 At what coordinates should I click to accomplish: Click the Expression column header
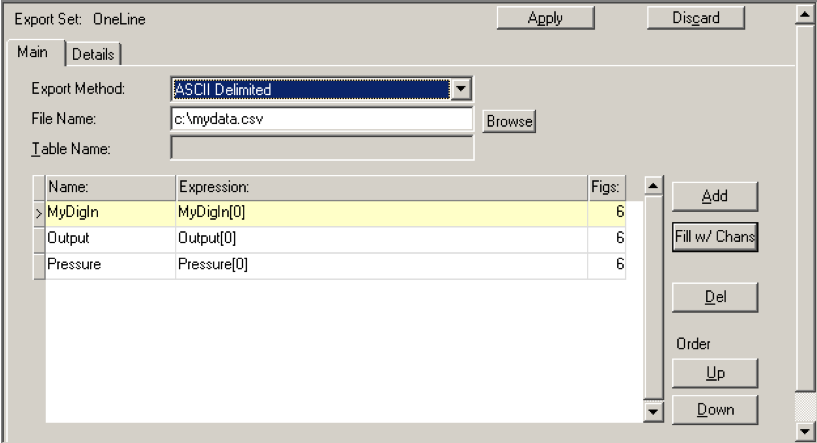[x=380, y=186]
